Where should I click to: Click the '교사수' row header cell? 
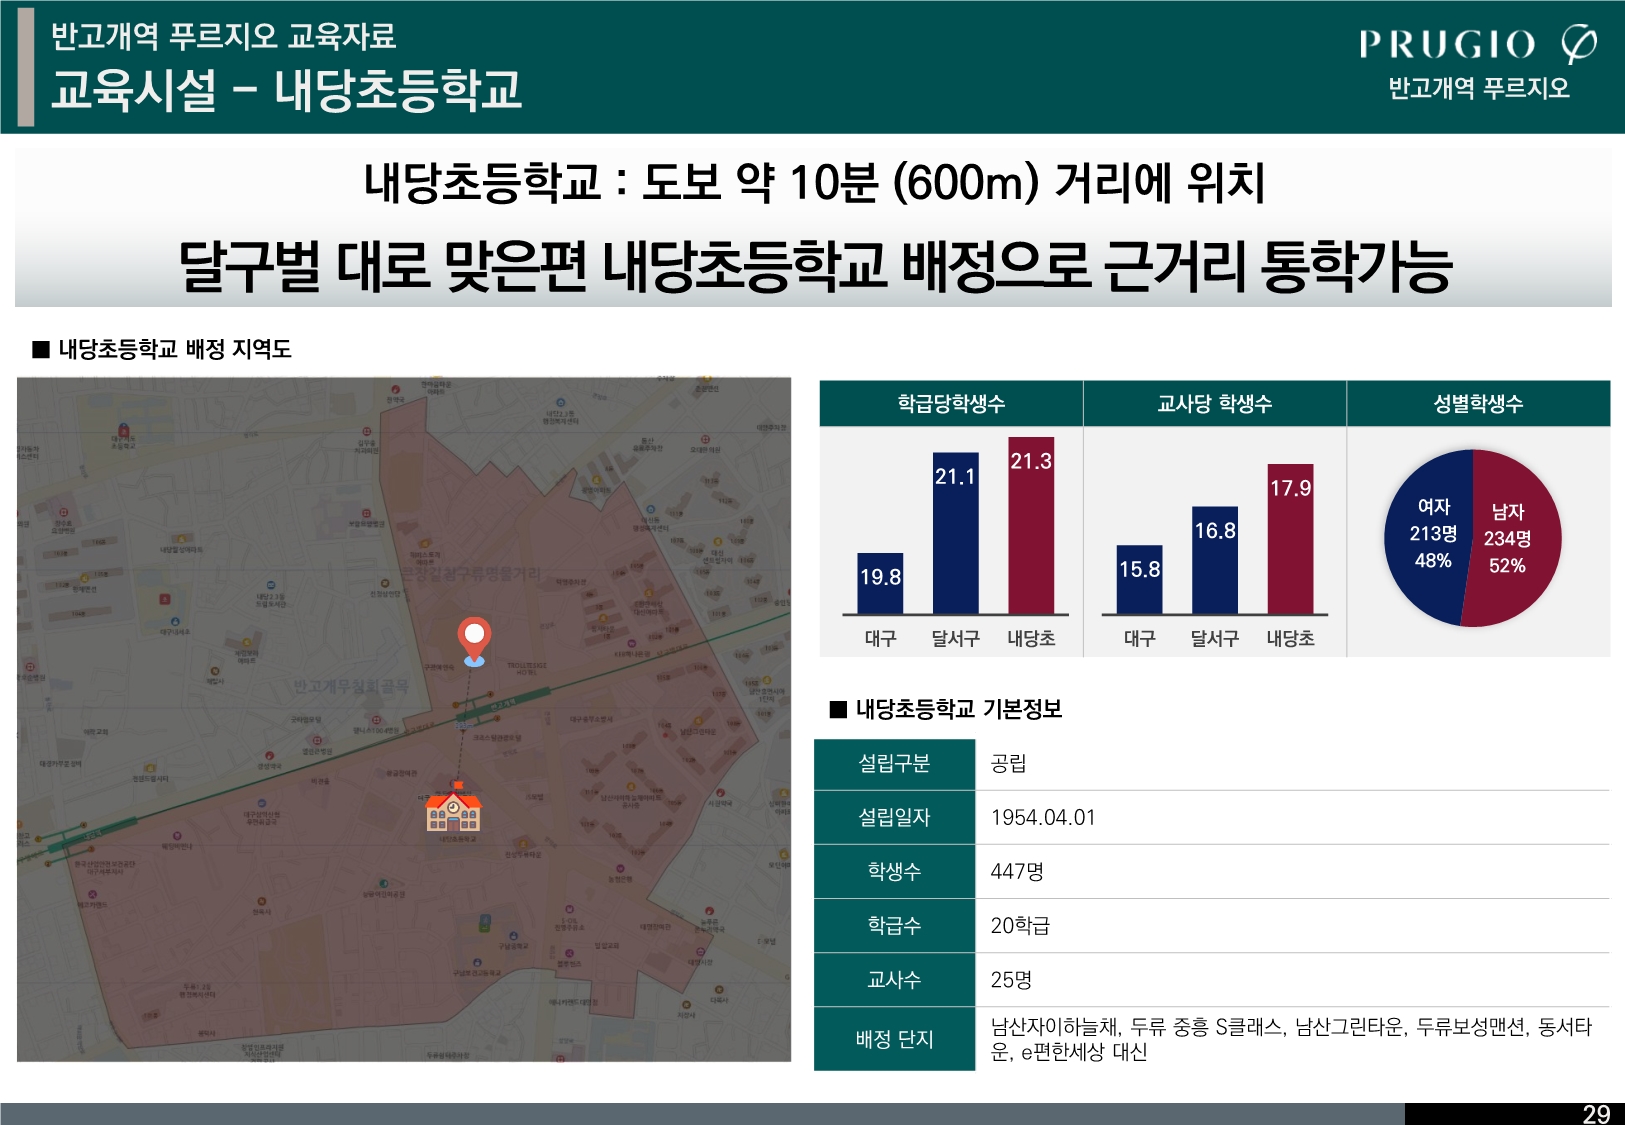[x=894, y=980]
